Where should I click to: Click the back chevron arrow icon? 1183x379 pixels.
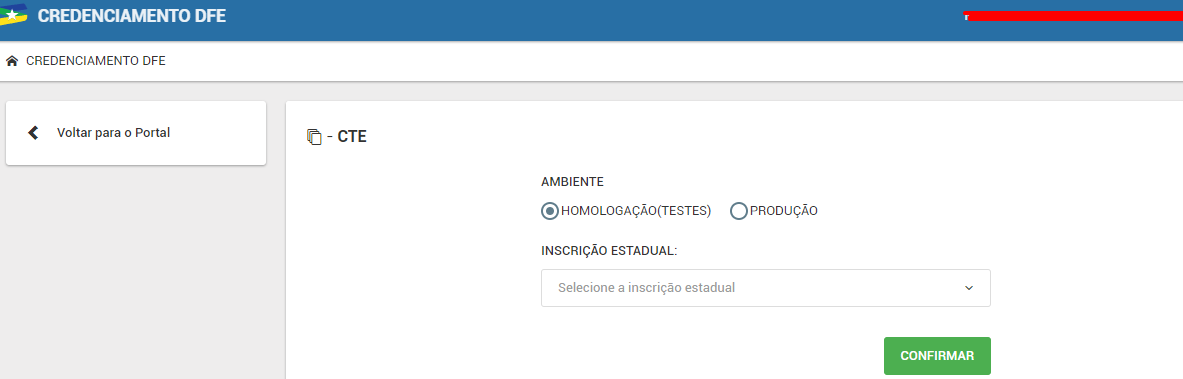tap(32, 133)
